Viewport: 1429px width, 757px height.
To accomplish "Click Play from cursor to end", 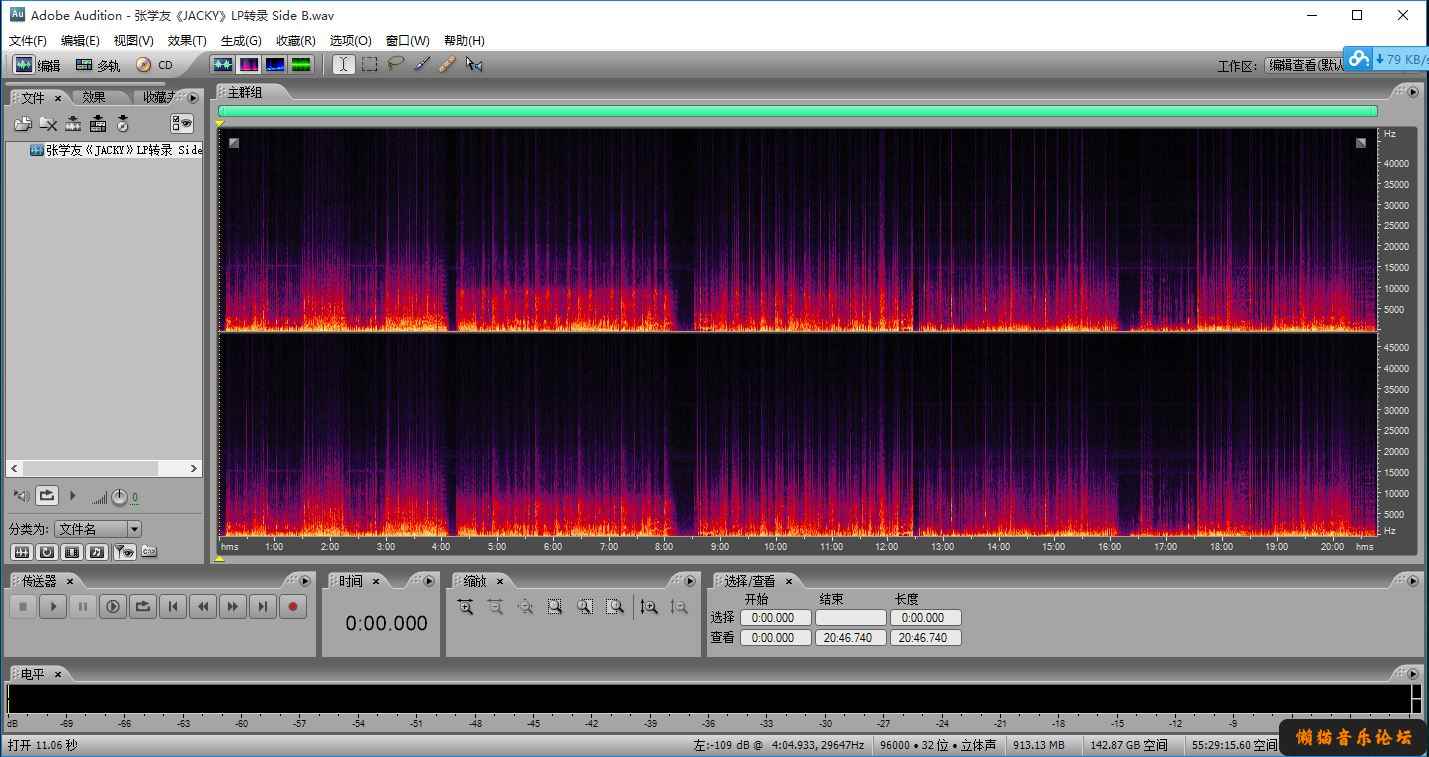I will coord(113,606).
